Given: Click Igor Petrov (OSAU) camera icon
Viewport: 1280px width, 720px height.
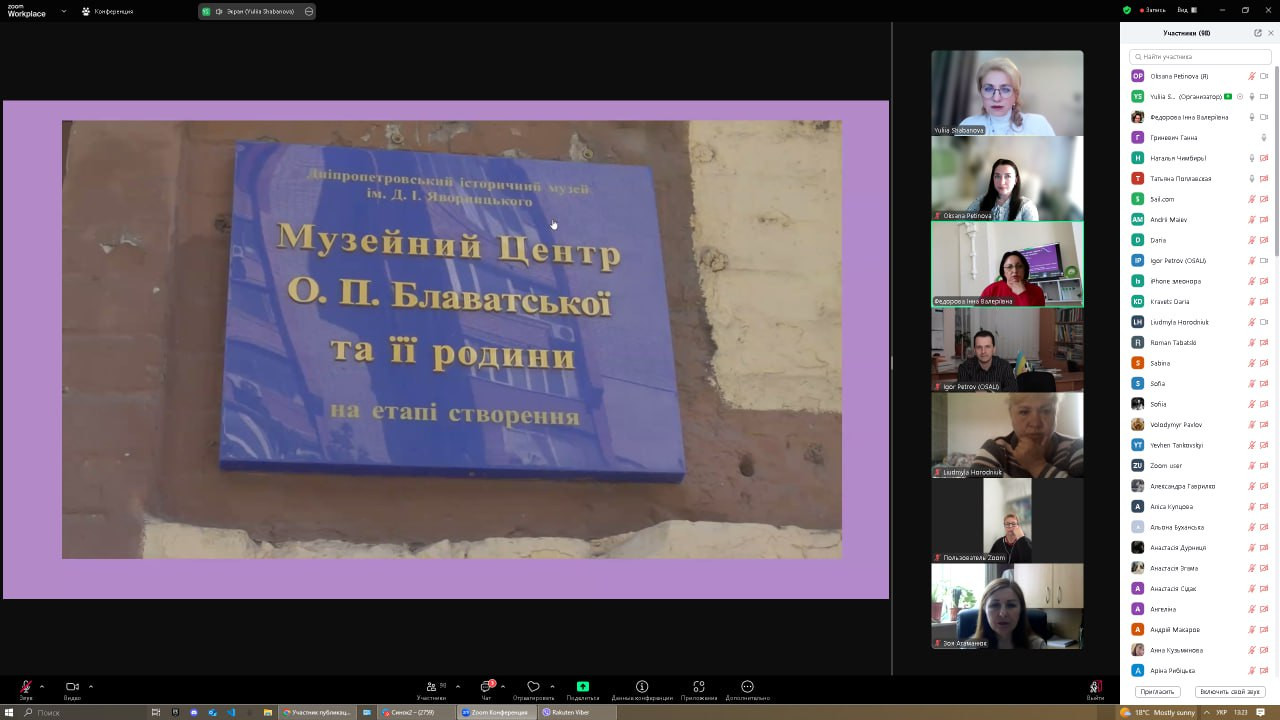Looking at the screenshot, I should coord(1264,261).
